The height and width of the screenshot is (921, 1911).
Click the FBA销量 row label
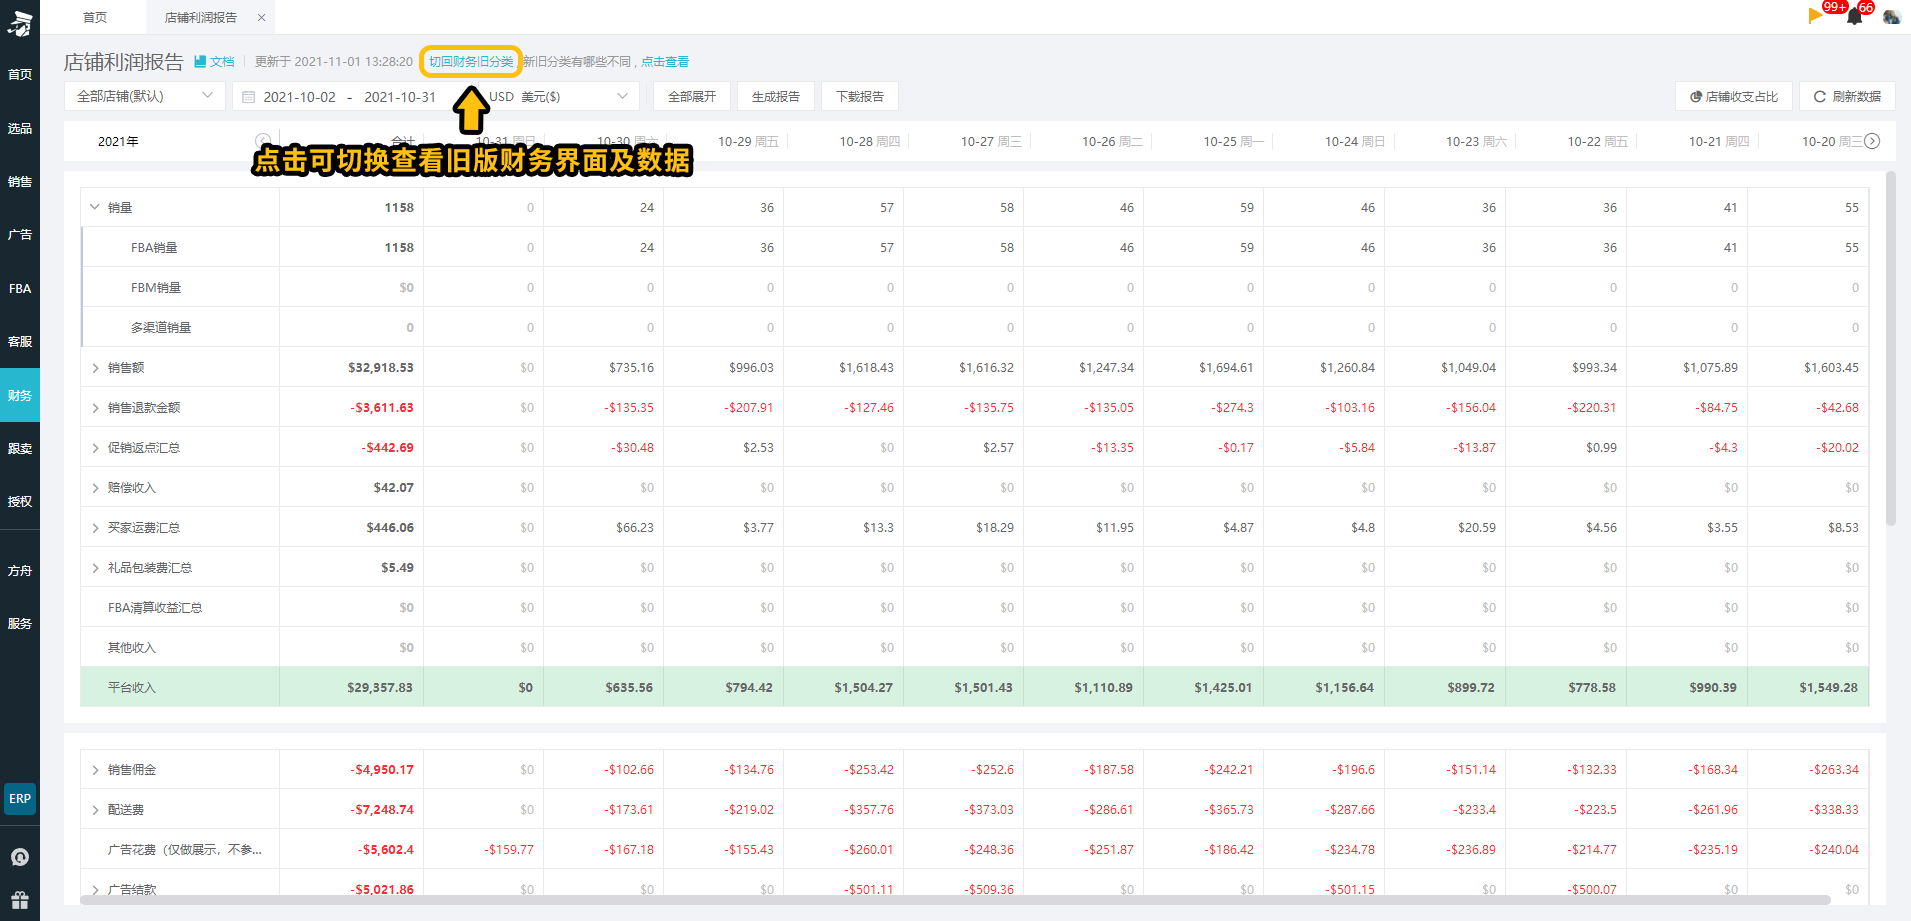pos(154,247)
